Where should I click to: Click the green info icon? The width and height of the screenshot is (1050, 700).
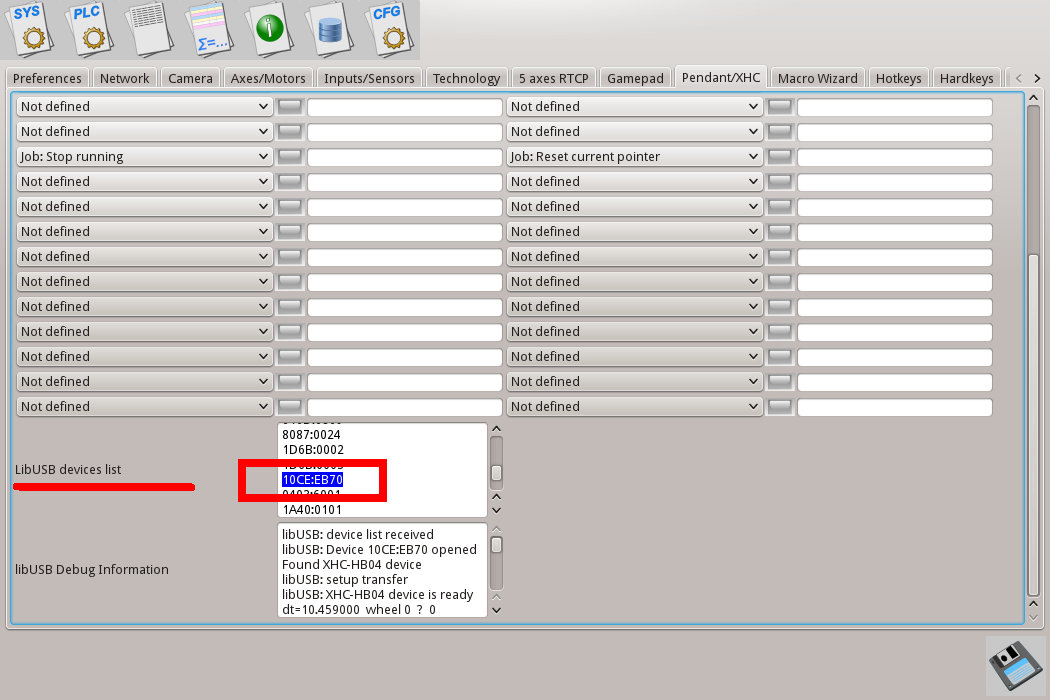click(270, 29)
